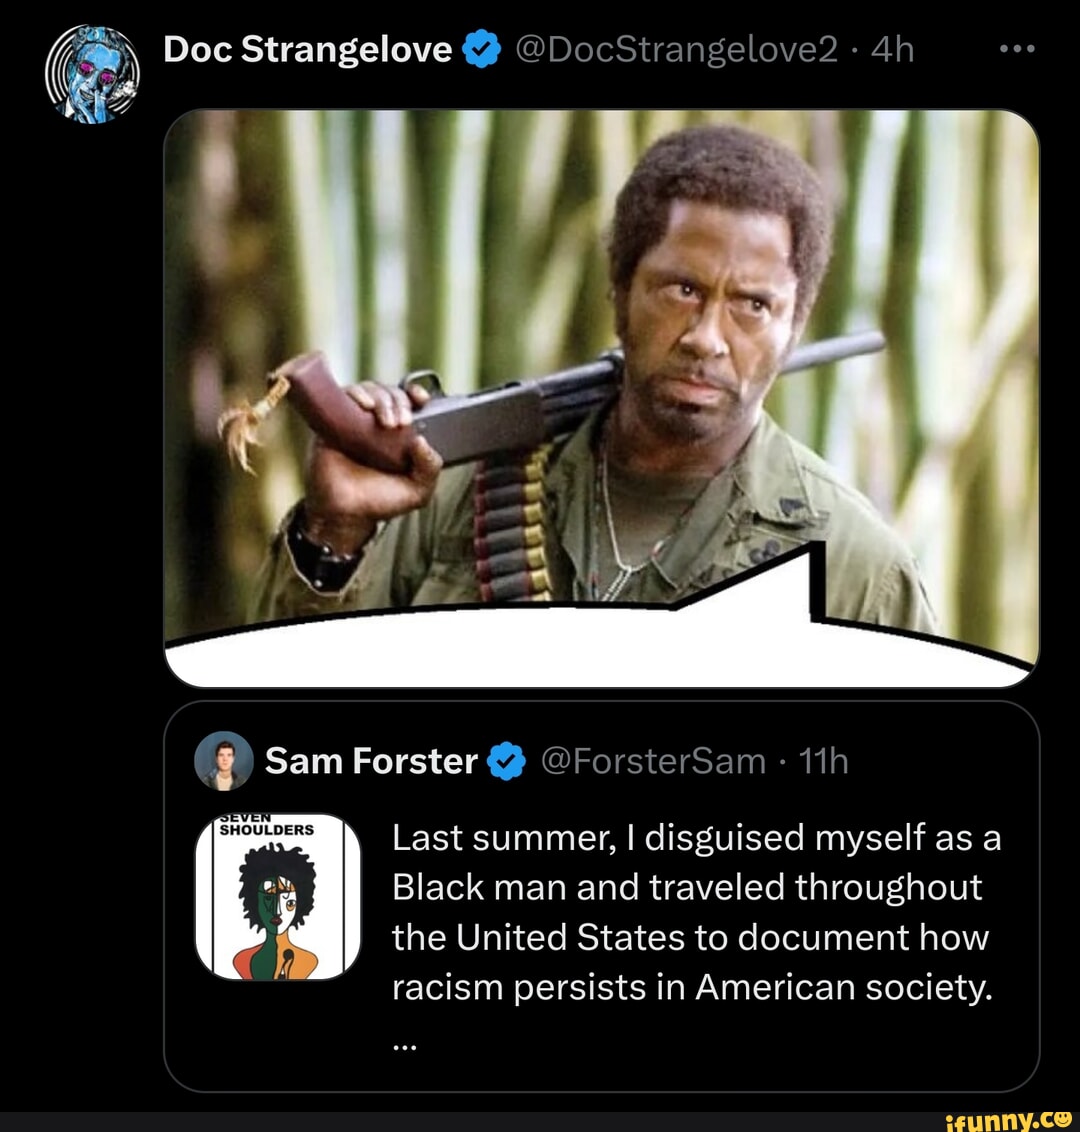Open the three-dot more options menu
This screenshot has width=1080, height=1132.
click(1017, 49)
